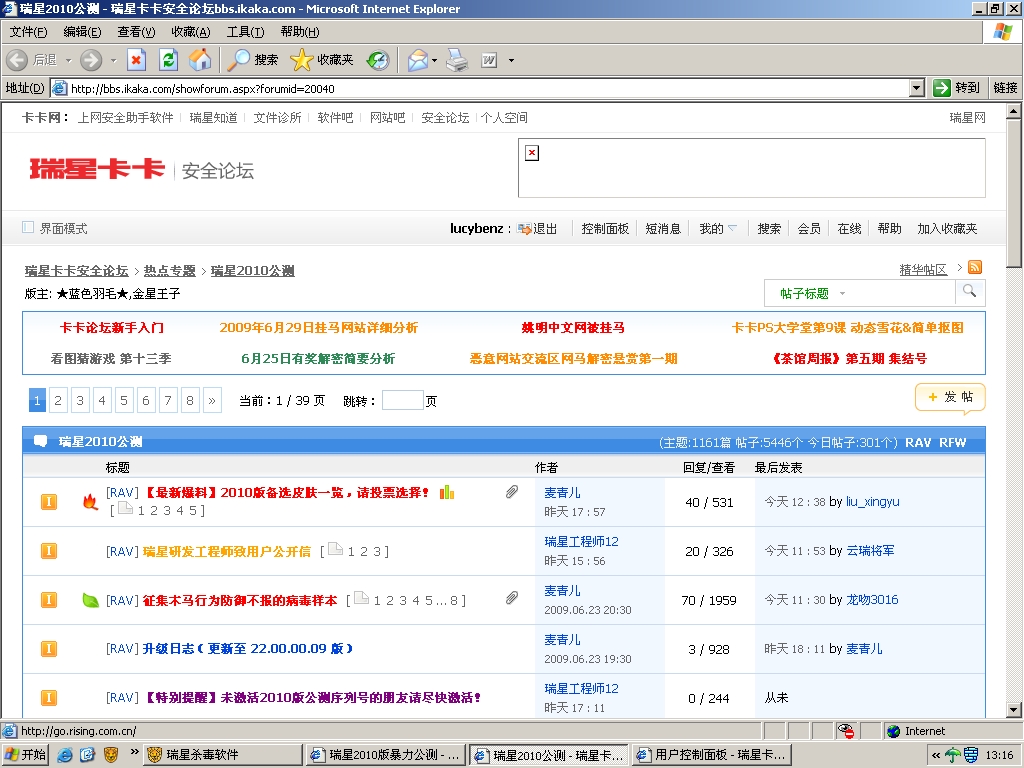The height and width of the screenshot is (768, 1024).
Task: Open the RSS feed icon
Action: pyautogui.click(x=975, y=268)
